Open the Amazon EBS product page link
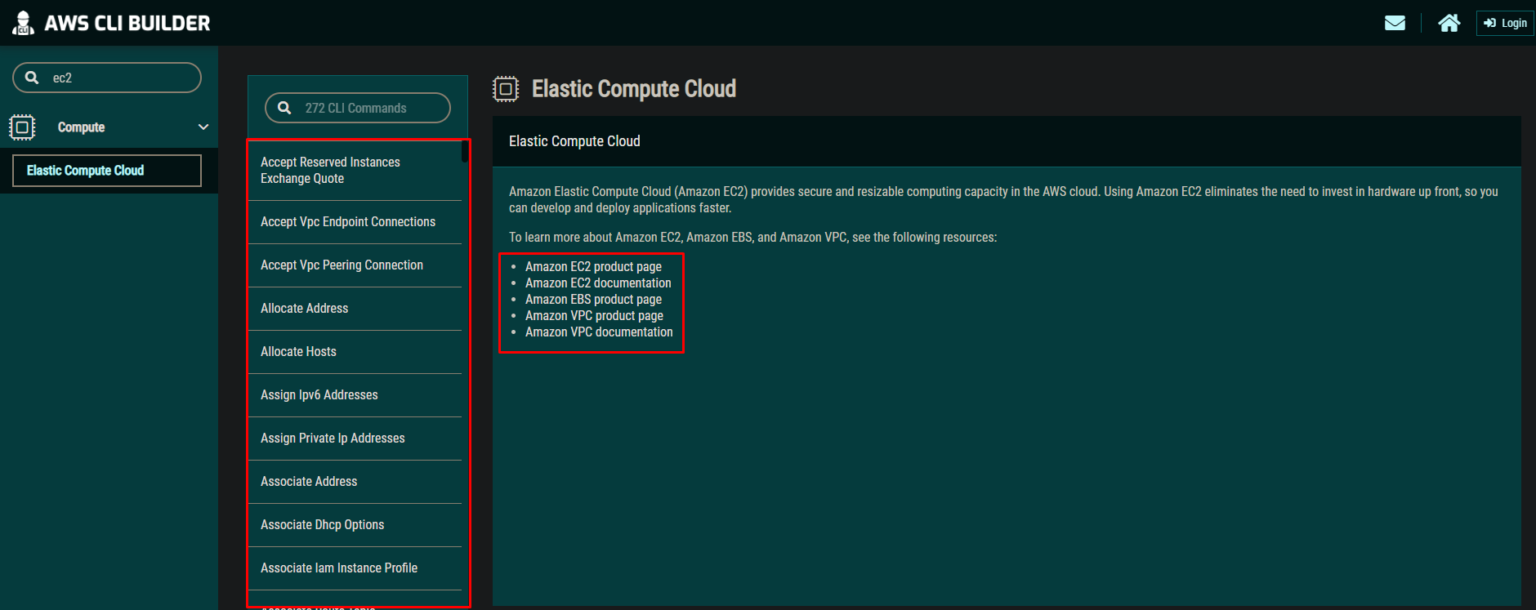The image size is (1536, 610). pyautogui.click(x=593, y=299)
